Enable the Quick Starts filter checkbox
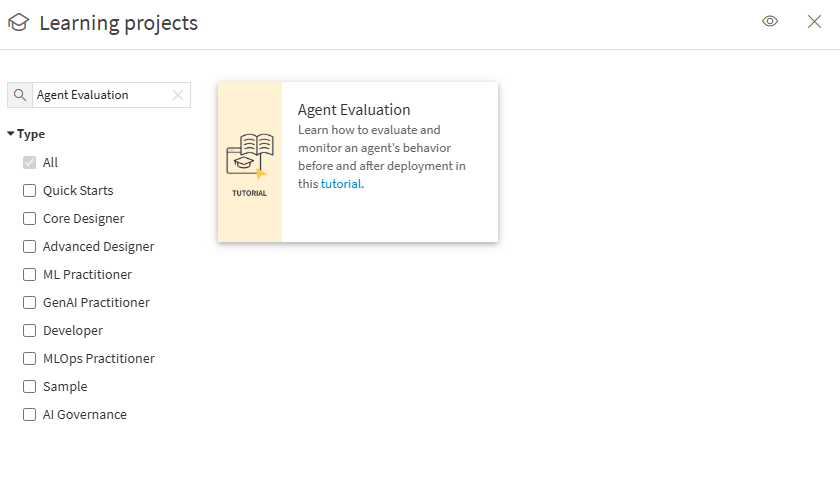 click(30, 190)
